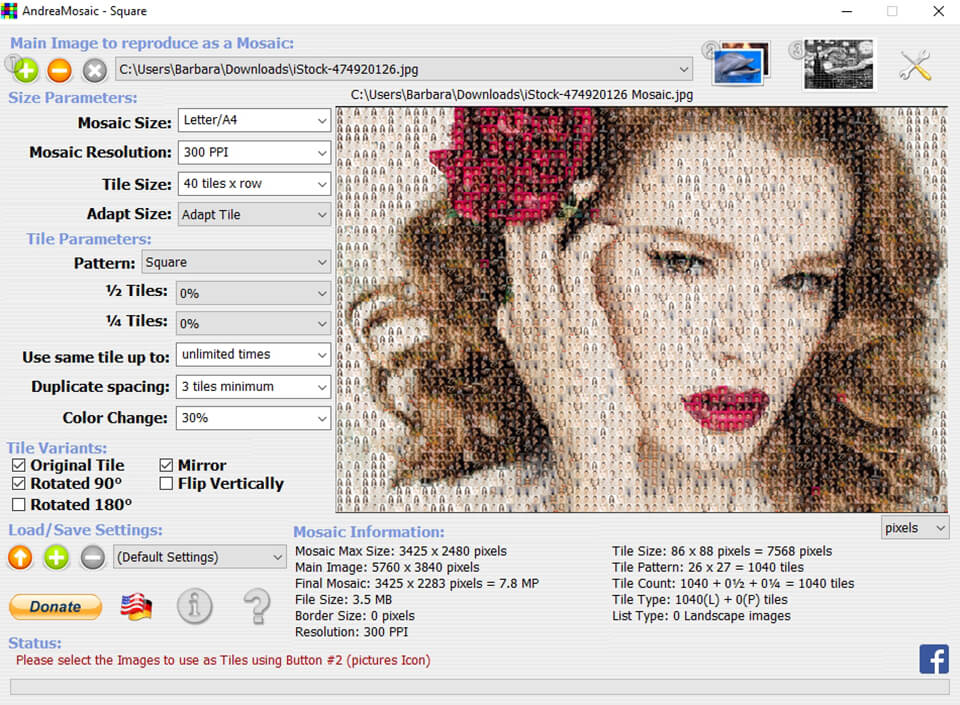This screenshot has height=705, width=960.
Task: Click the green plus add main image icon
Action: click(26, 71)
